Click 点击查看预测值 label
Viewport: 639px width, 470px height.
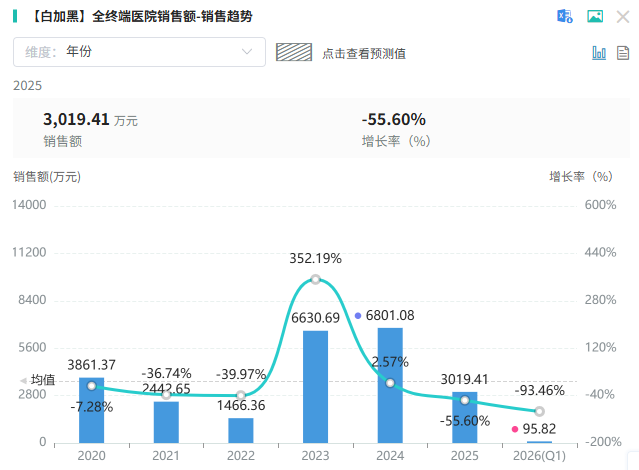pyautogui.click(x=364, y=53)
